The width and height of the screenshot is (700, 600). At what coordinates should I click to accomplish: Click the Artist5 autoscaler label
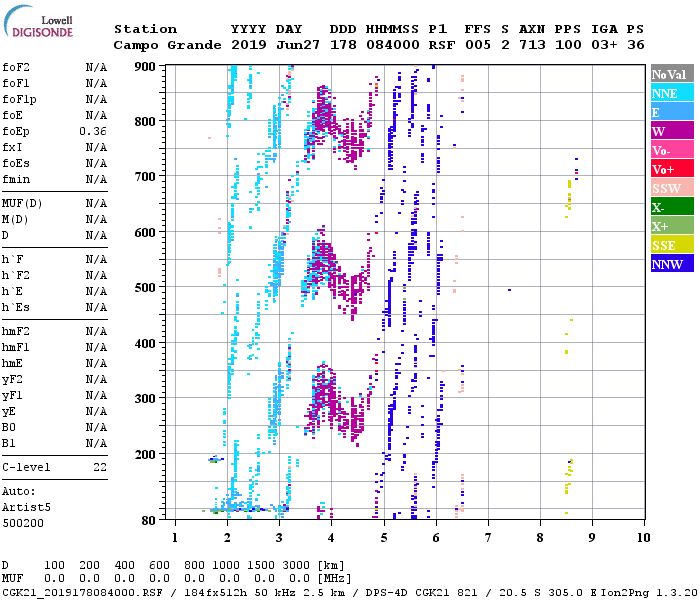tap(26, 508)
